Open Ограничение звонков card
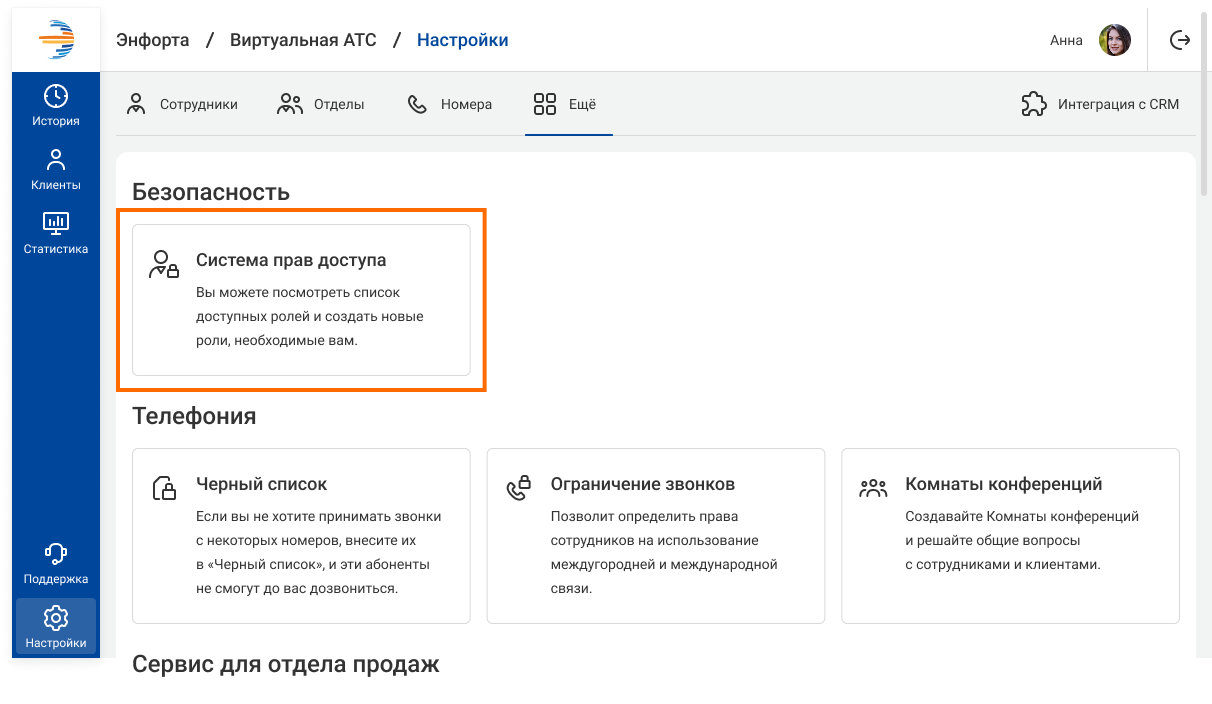Image resolution: width=1212 pixels, height=704 pixels. coord(655,535)
